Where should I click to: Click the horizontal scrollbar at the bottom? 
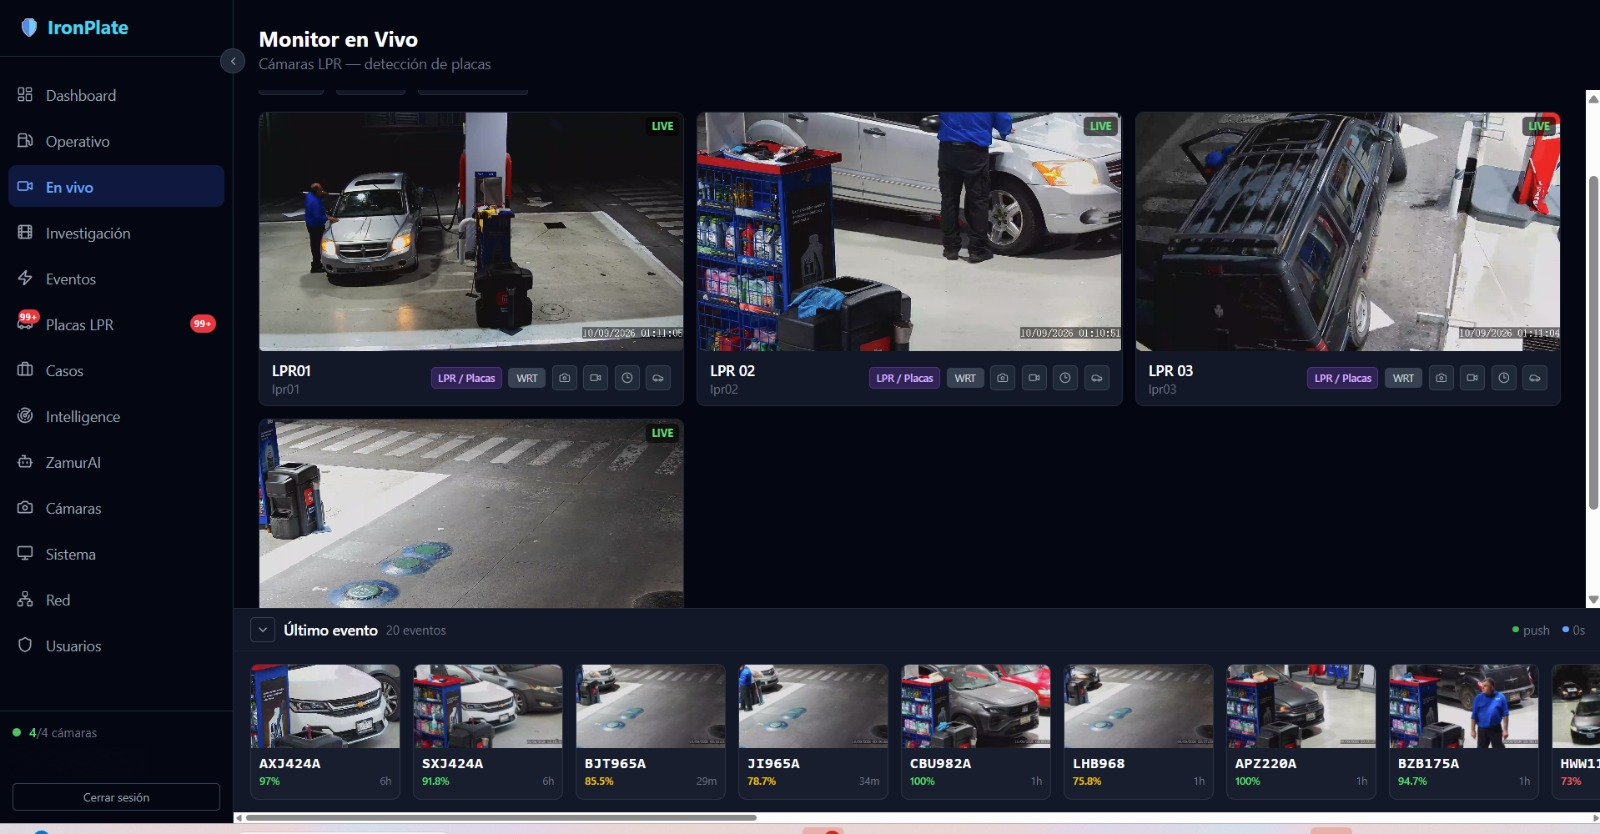pyautogui.click(x=502, y=818)
